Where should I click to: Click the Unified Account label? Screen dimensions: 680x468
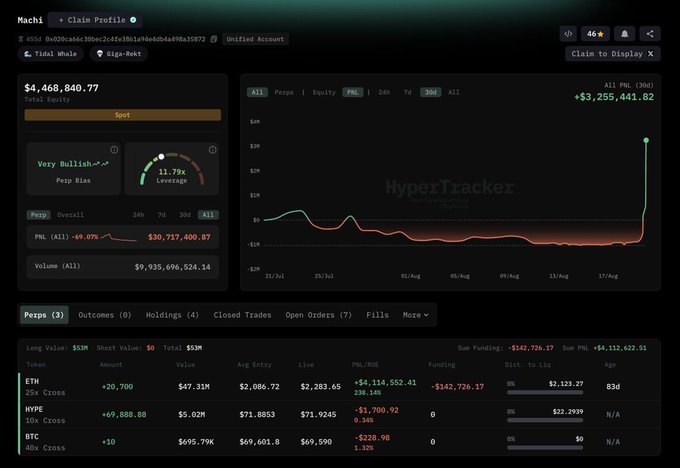[x=255, y=39]
